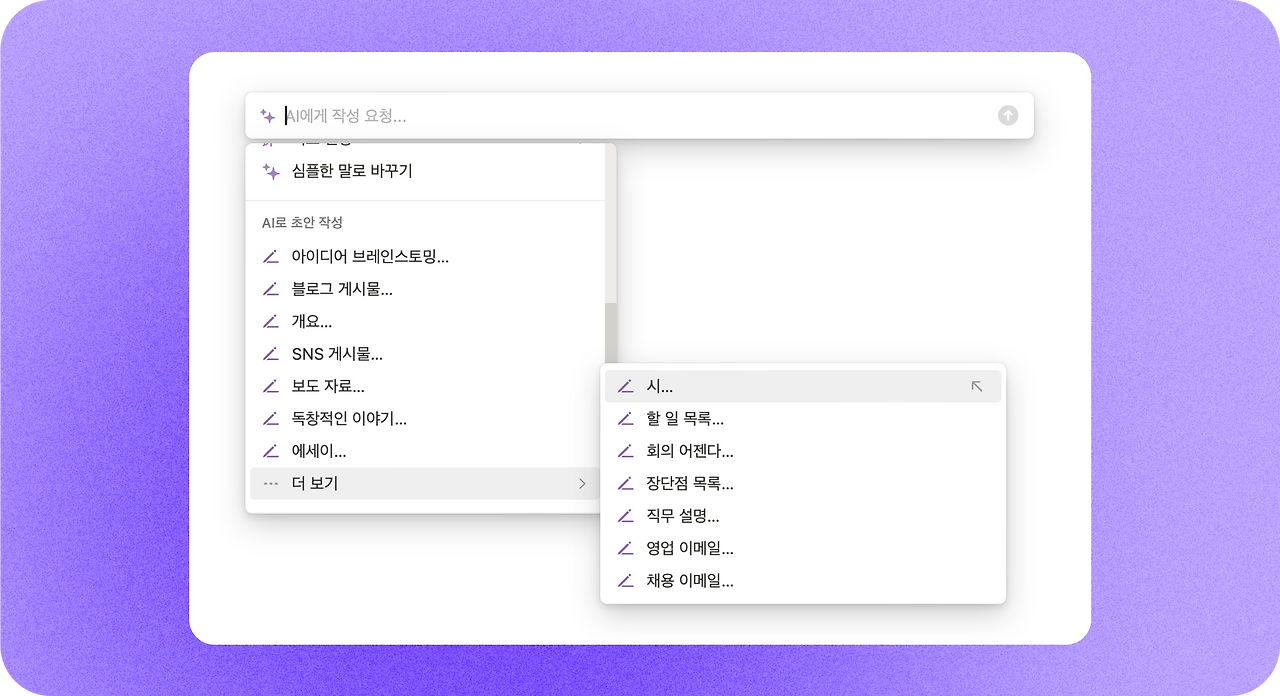Viewport: 1280px width, 696px height.
Task: Click pencil icon next to 할 일 목록
Action: click(x=626, y=419)
